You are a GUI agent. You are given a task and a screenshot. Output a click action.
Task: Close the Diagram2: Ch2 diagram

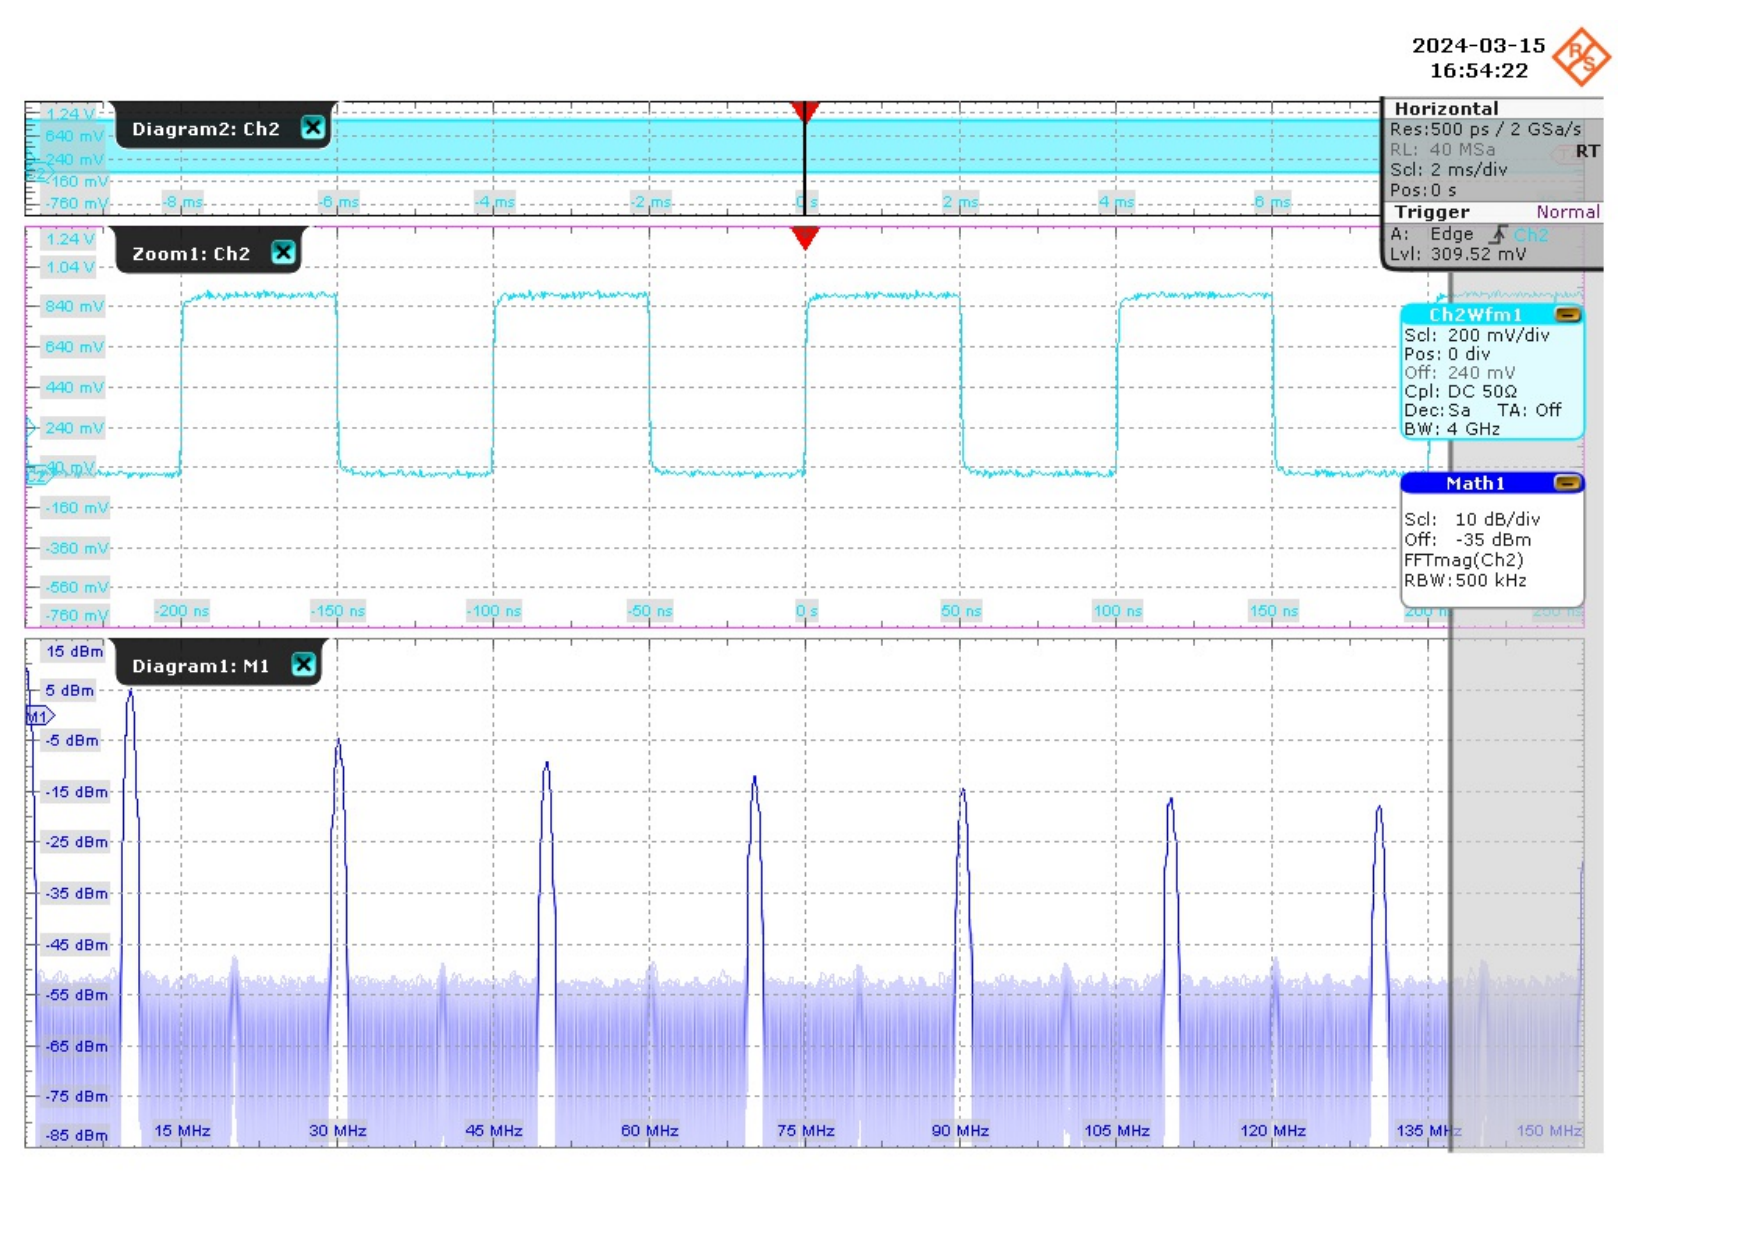313,128
